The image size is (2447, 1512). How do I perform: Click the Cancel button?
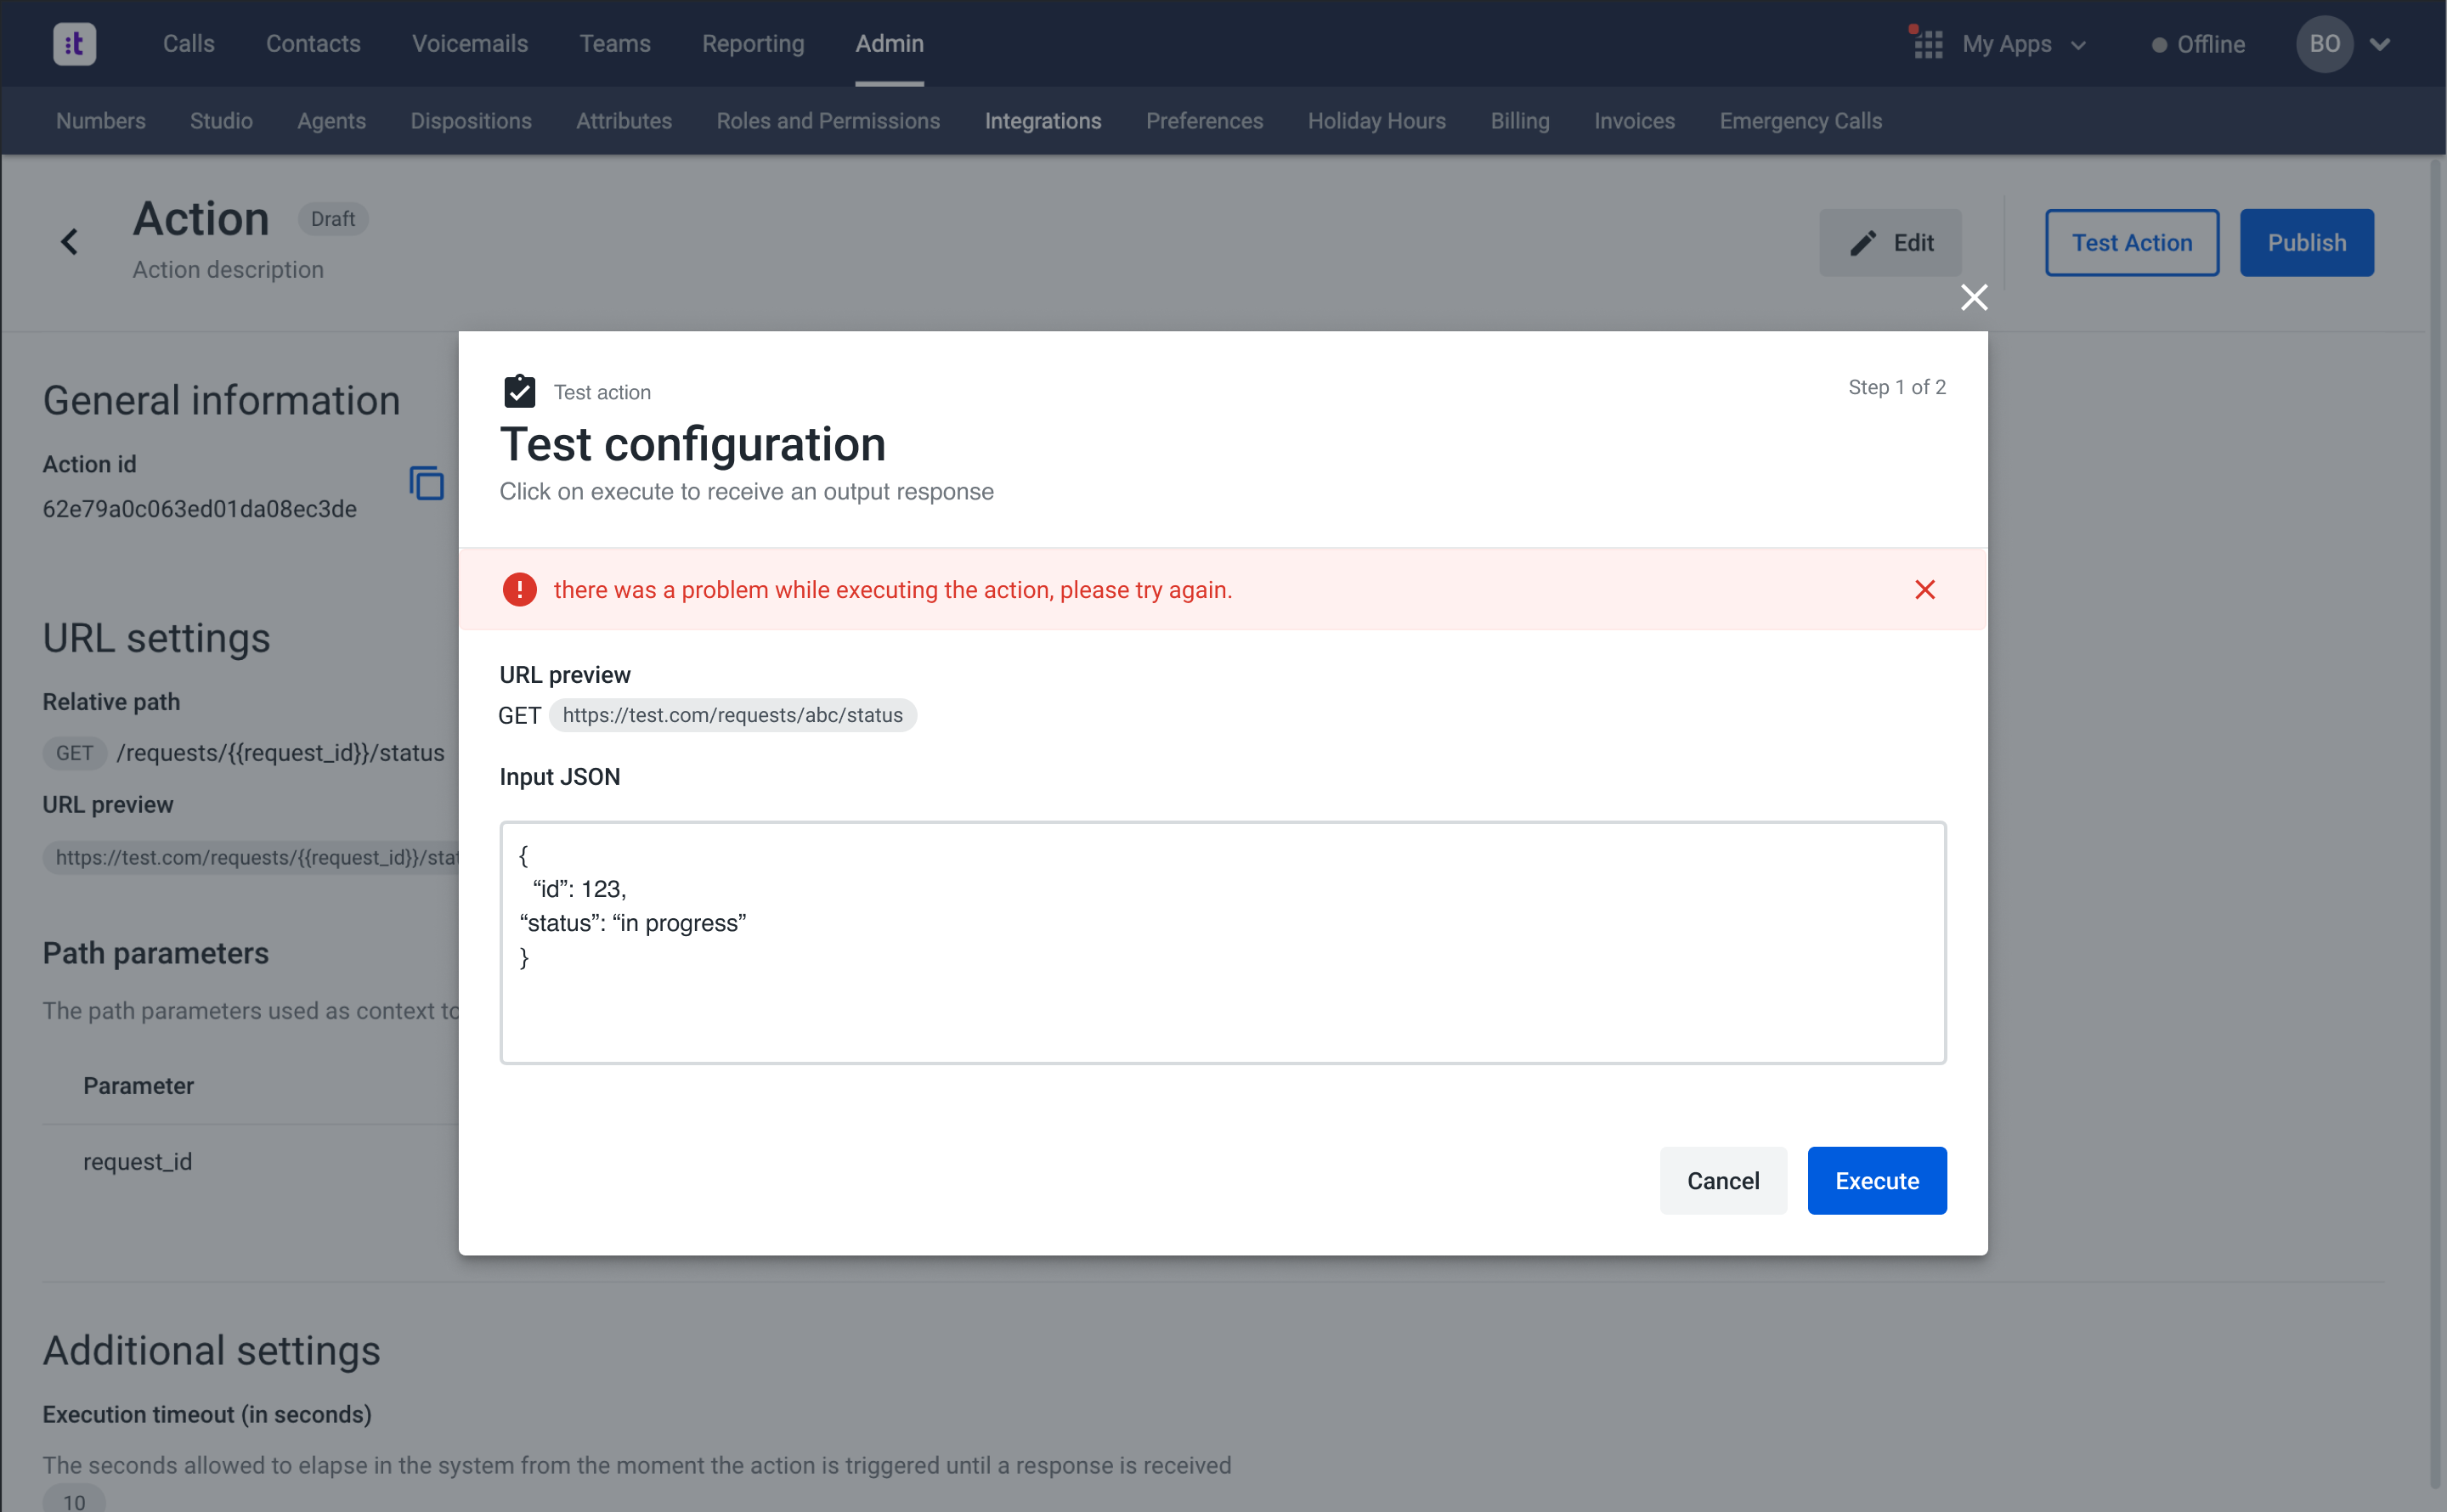(x=1722, y=1181)
